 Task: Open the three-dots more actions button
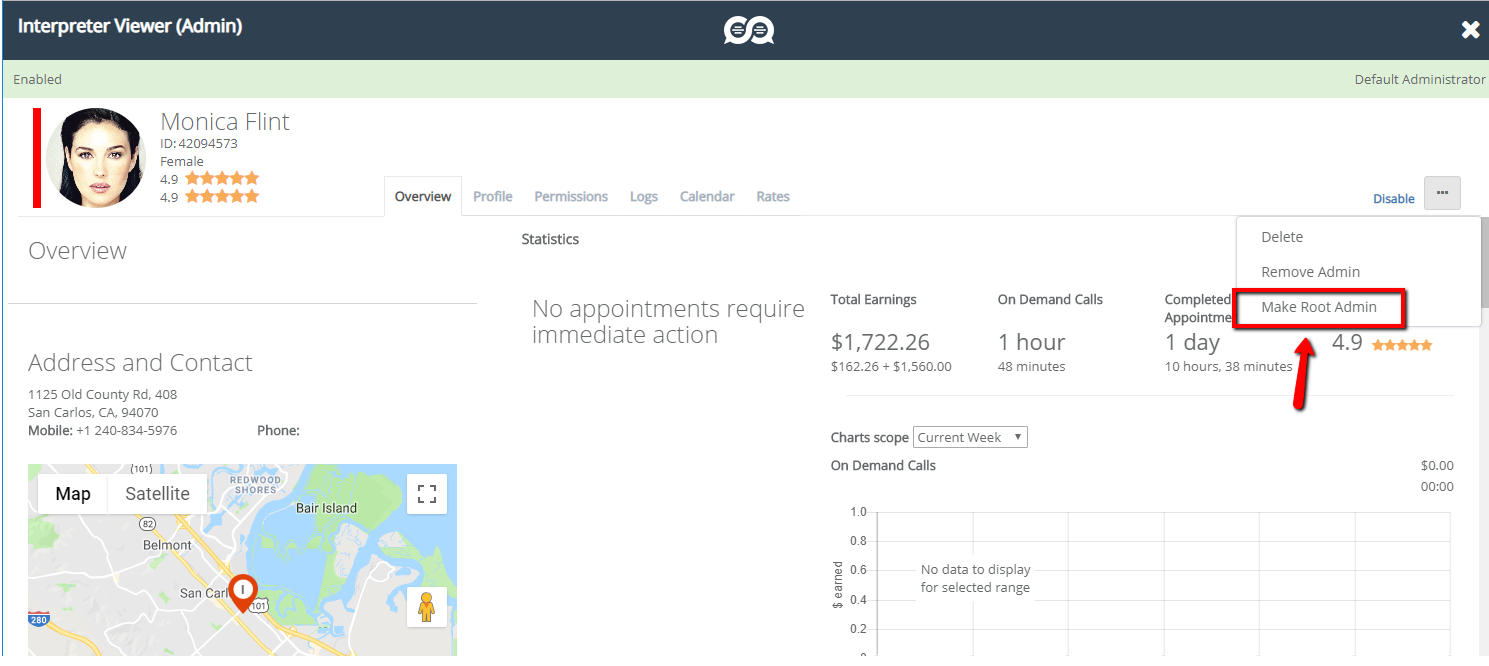click(1442, 193)
